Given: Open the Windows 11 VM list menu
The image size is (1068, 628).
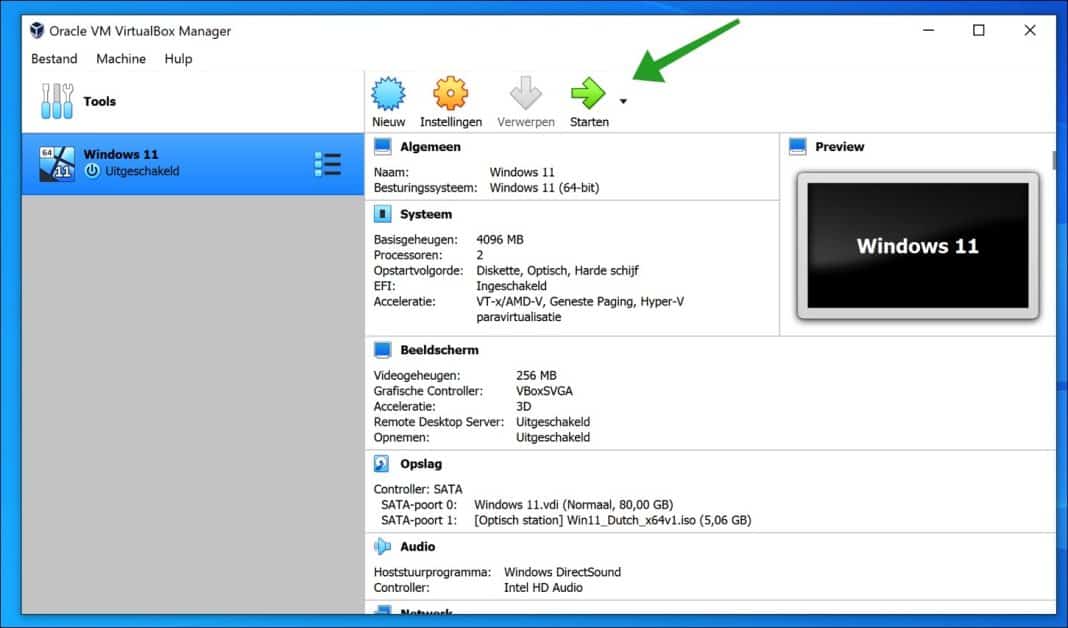Looking at the screenshot, I should coord(328,163).
